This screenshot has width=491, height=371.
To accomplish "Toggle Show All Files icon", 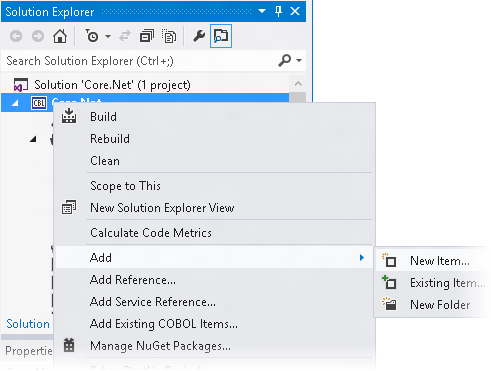I will pyautogui.click(x=169, y=36).
